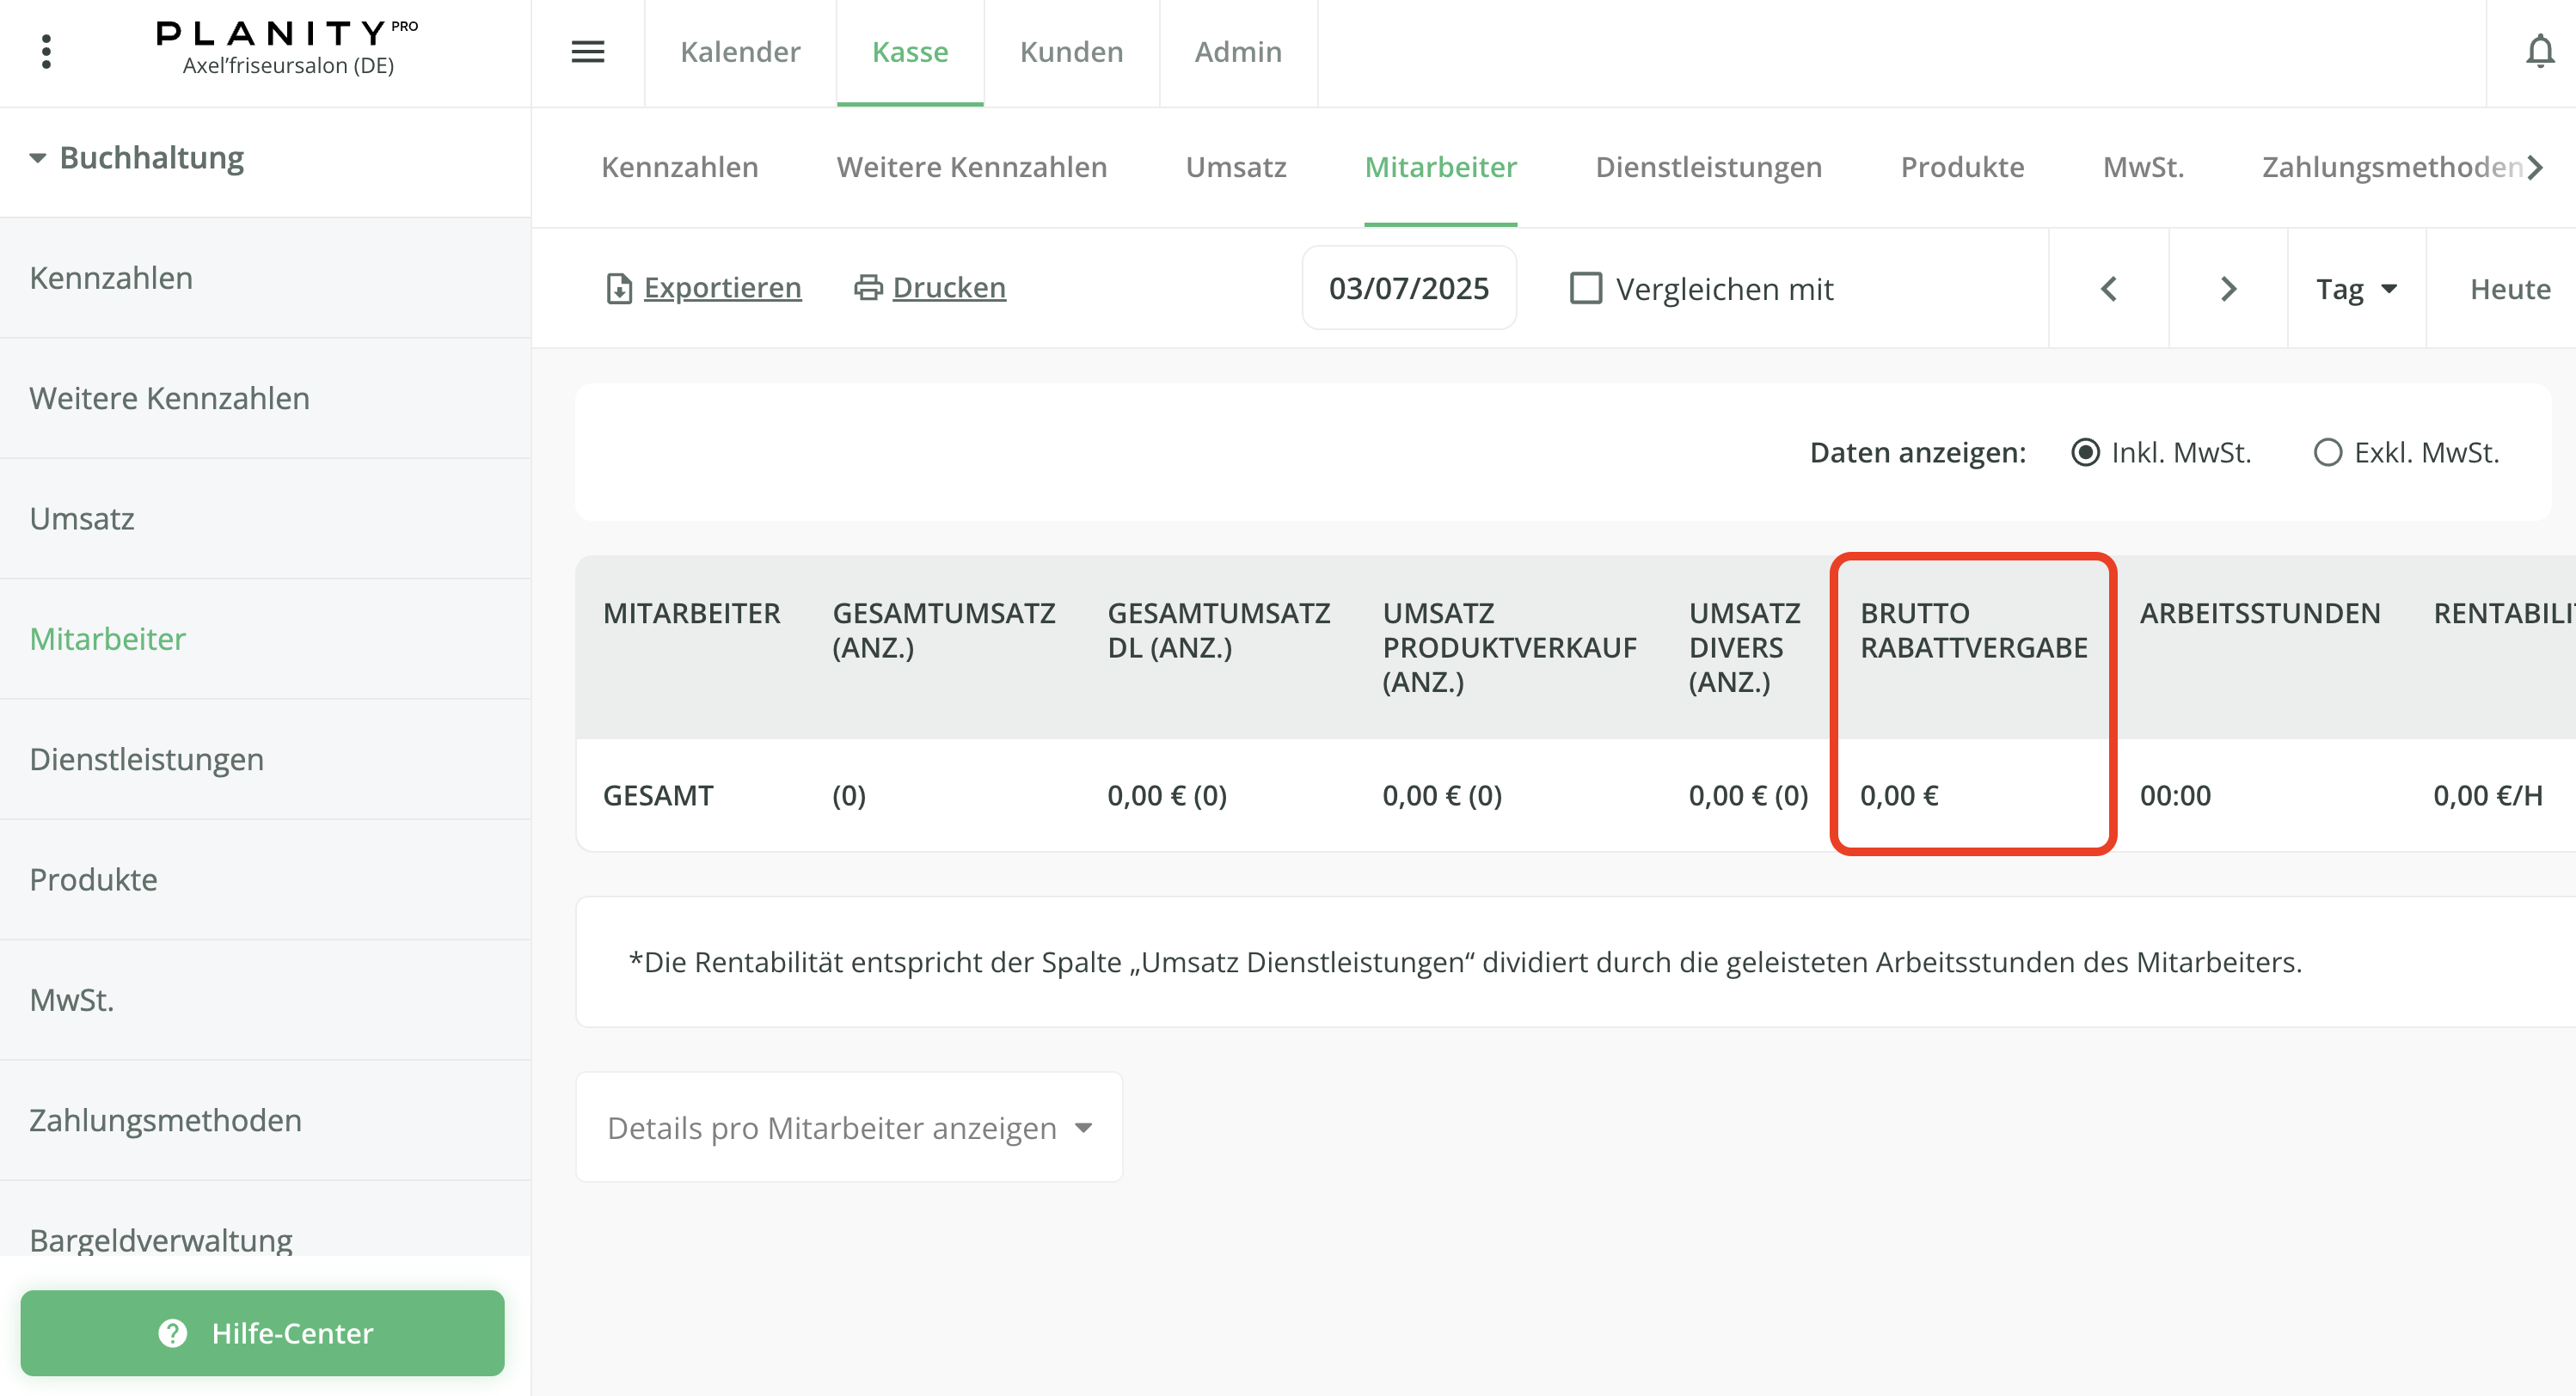Click the printer icon
This screenshot has height=1396, width=2576.
pos(868,288)
